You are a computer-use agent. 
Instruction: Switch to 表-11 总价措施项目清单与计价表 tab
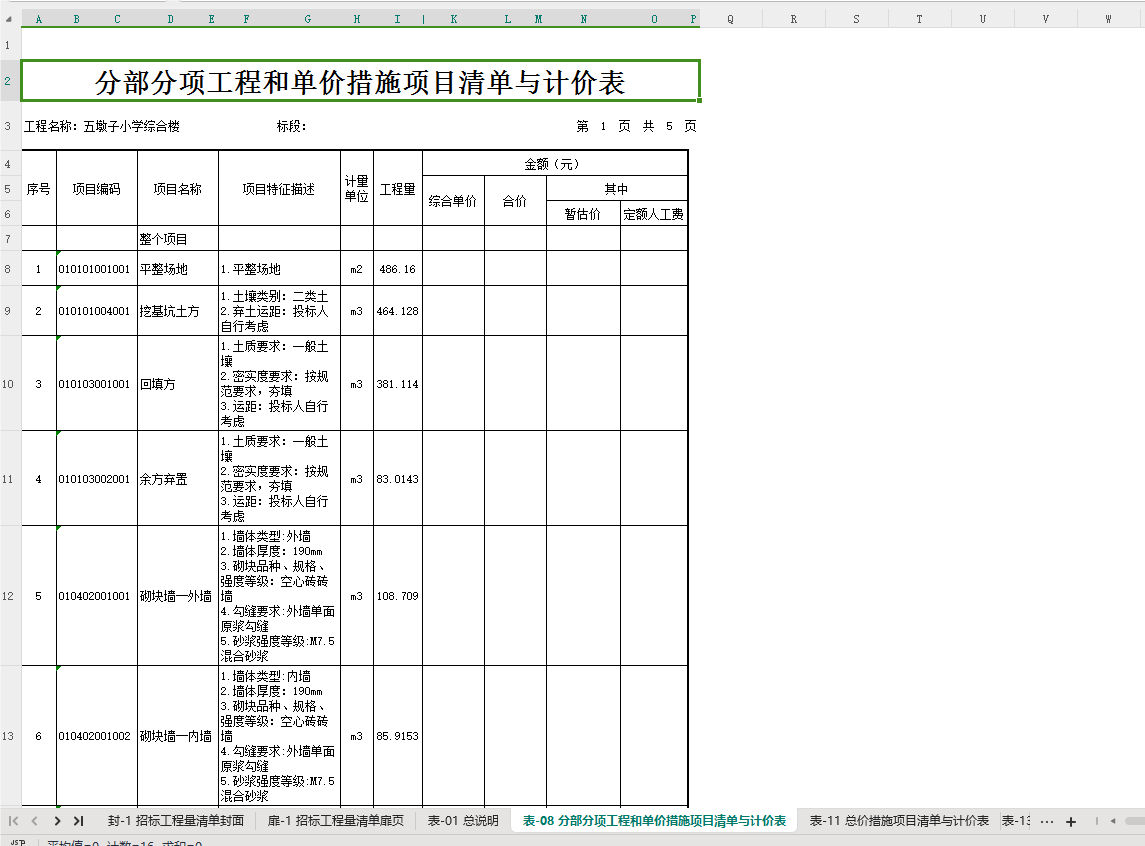[899, 821]
